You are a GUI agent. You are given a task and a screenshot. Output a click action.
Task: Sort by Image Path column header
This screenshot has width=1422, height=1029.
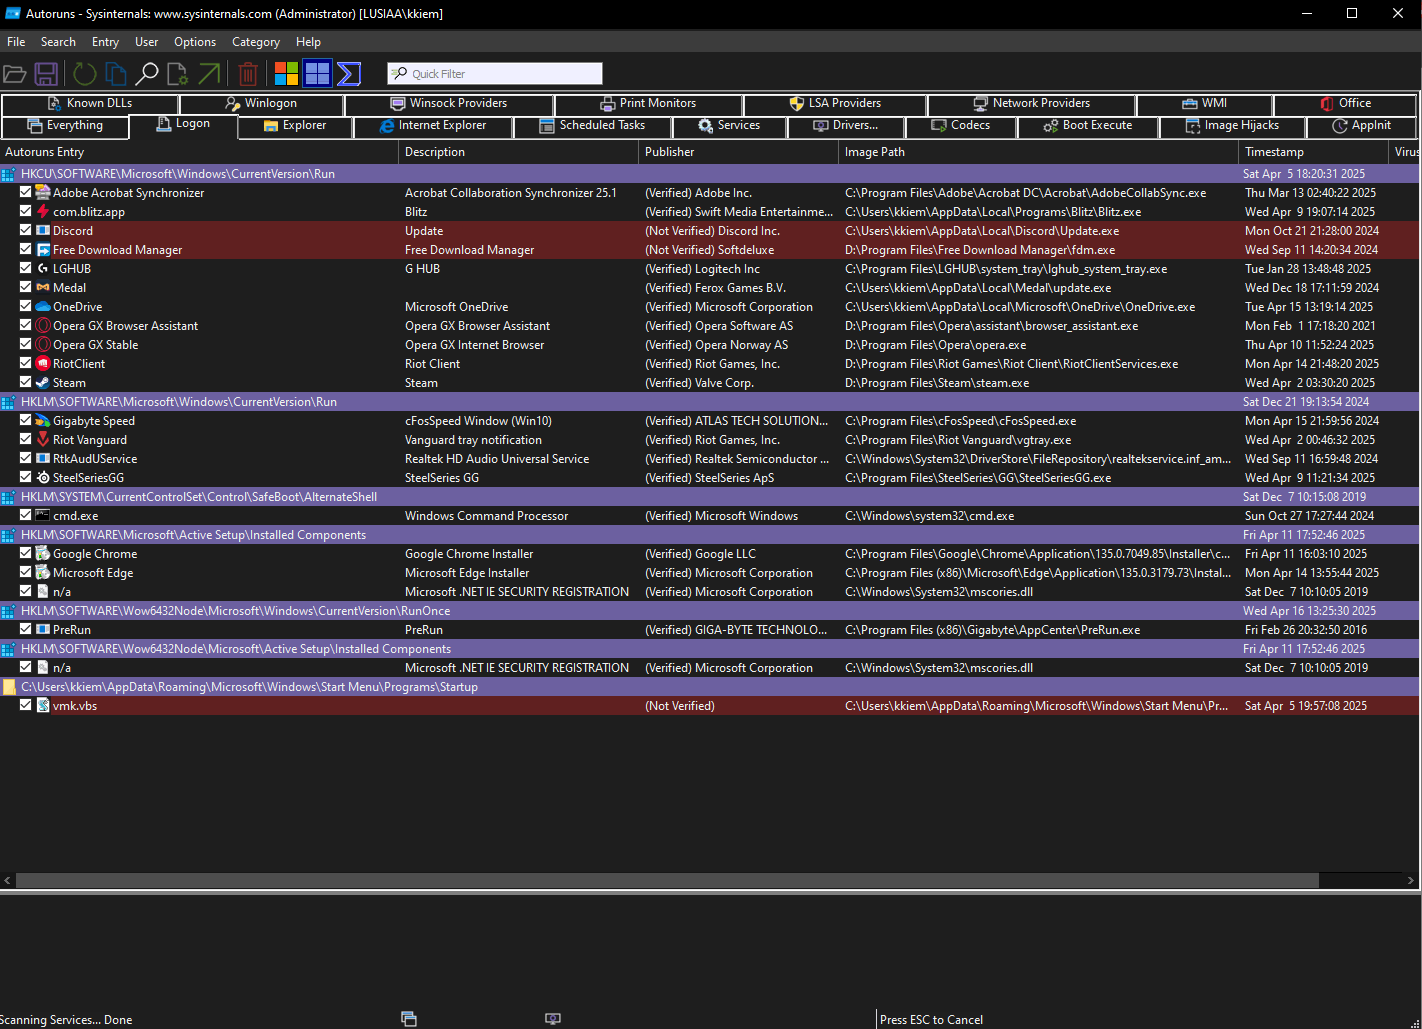tap(1038, 152)
